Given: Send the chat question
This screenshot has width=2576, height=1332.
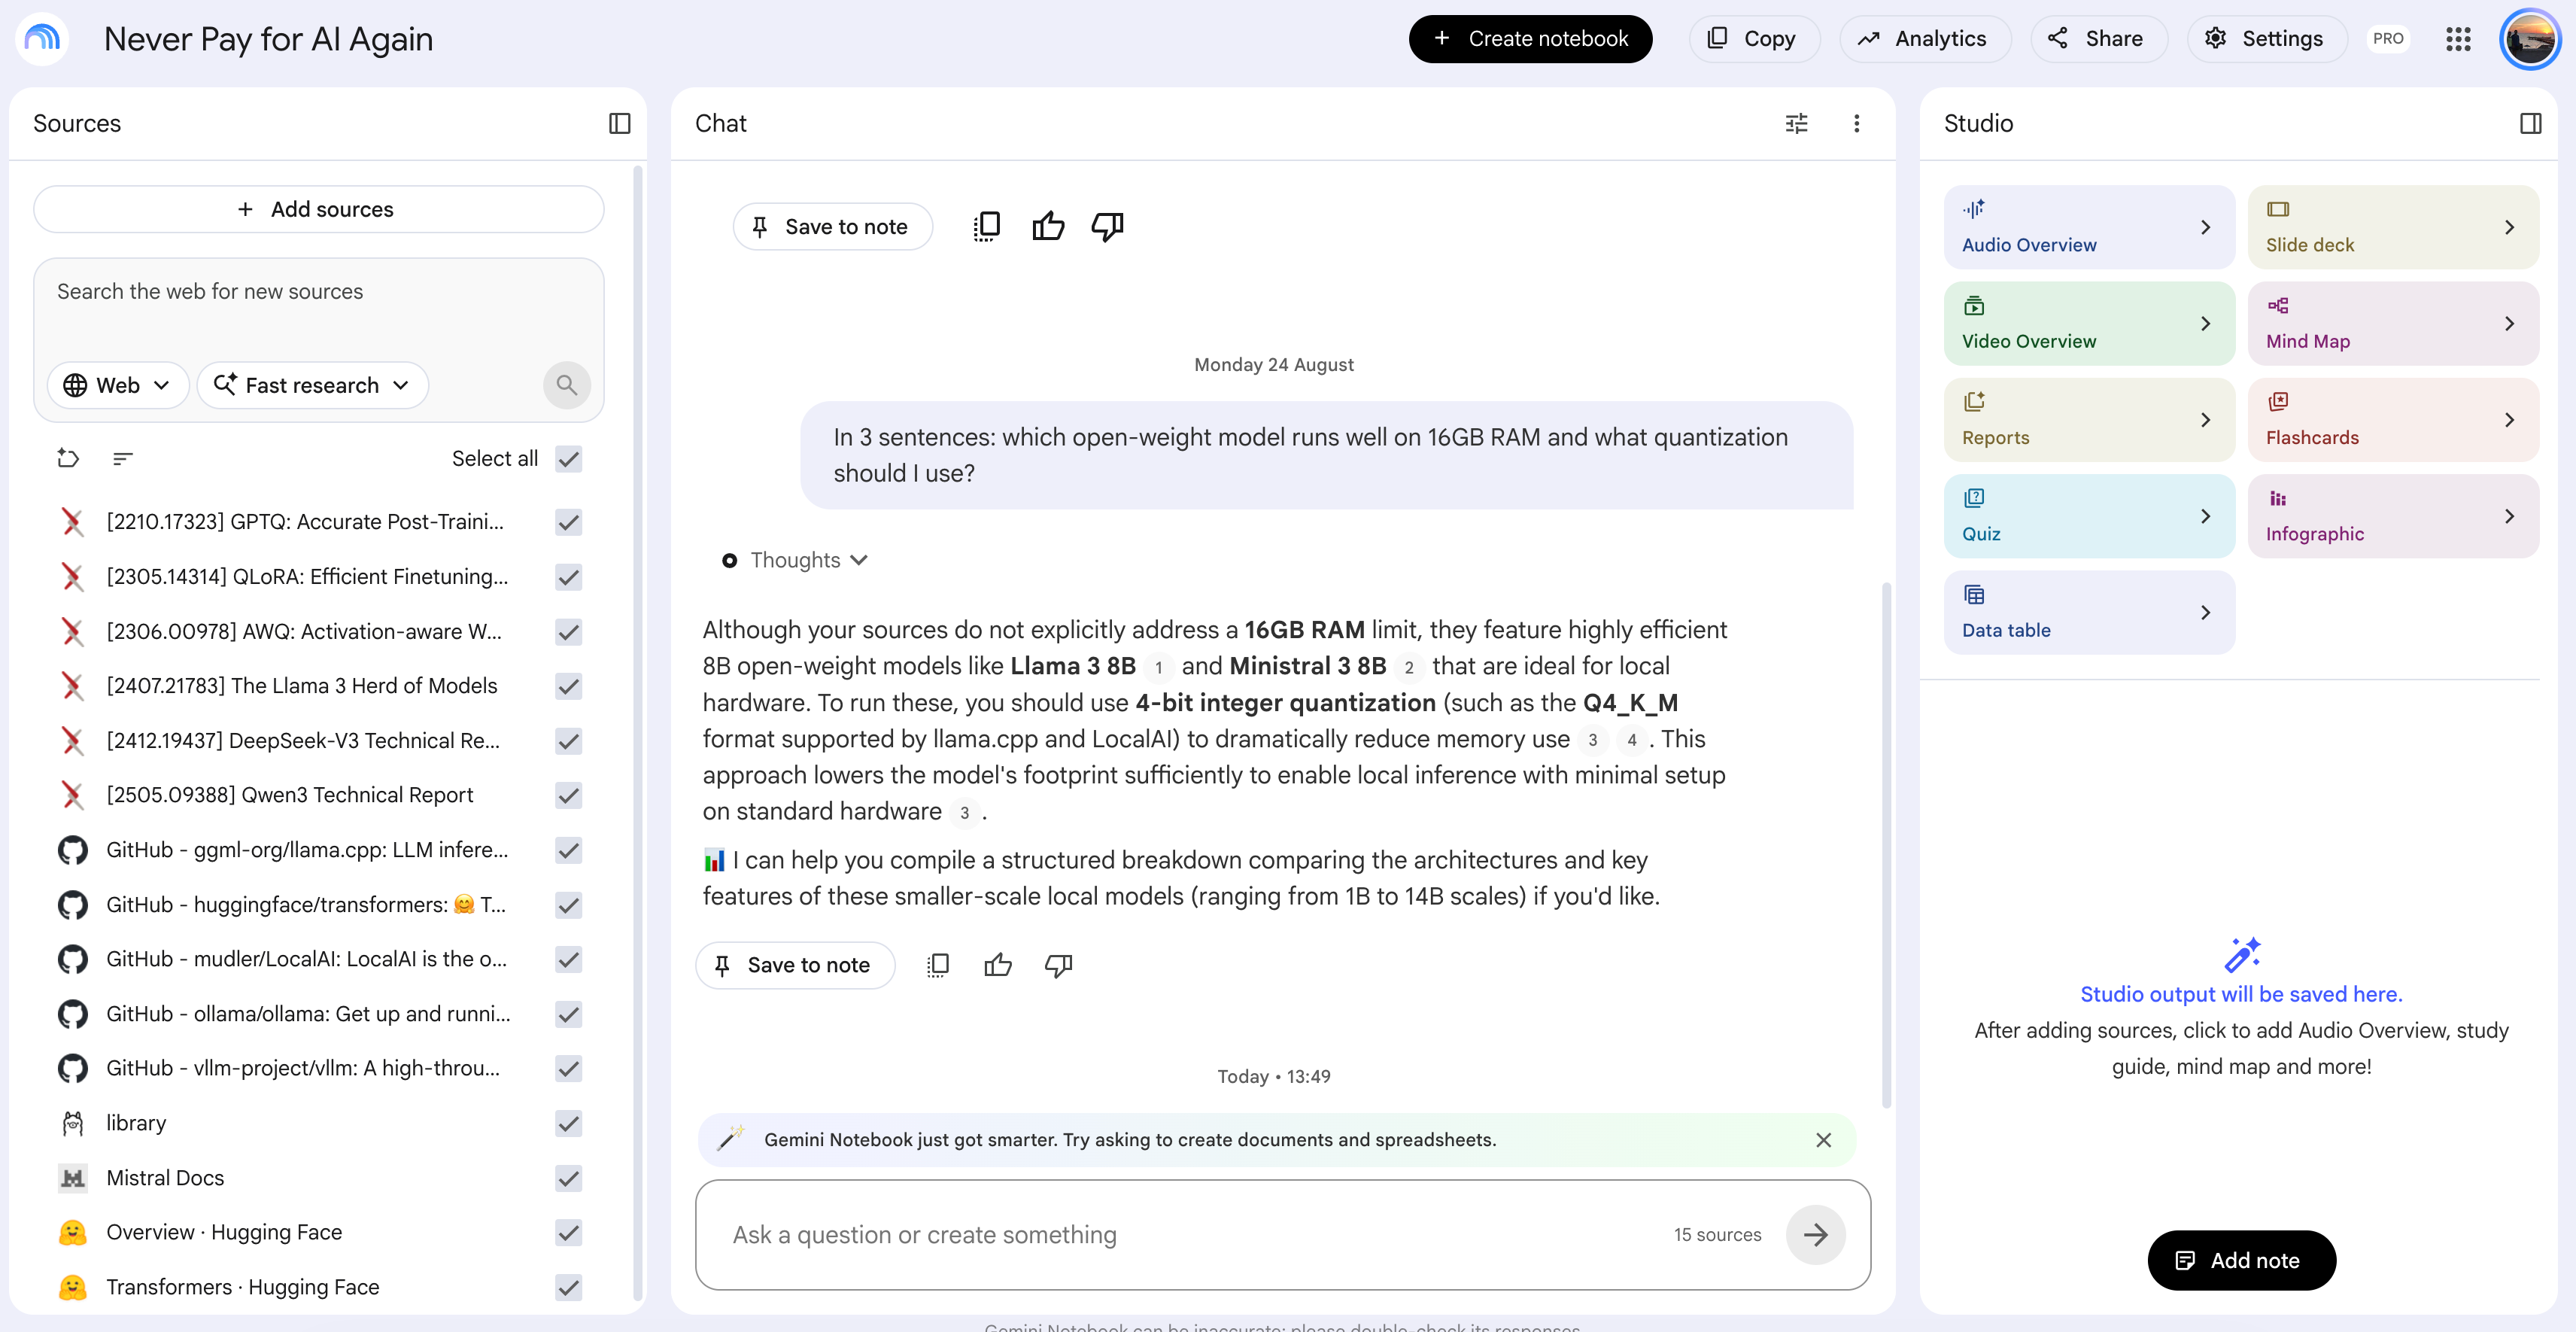Looking at the screenshot, I should click(1815, 1235).
